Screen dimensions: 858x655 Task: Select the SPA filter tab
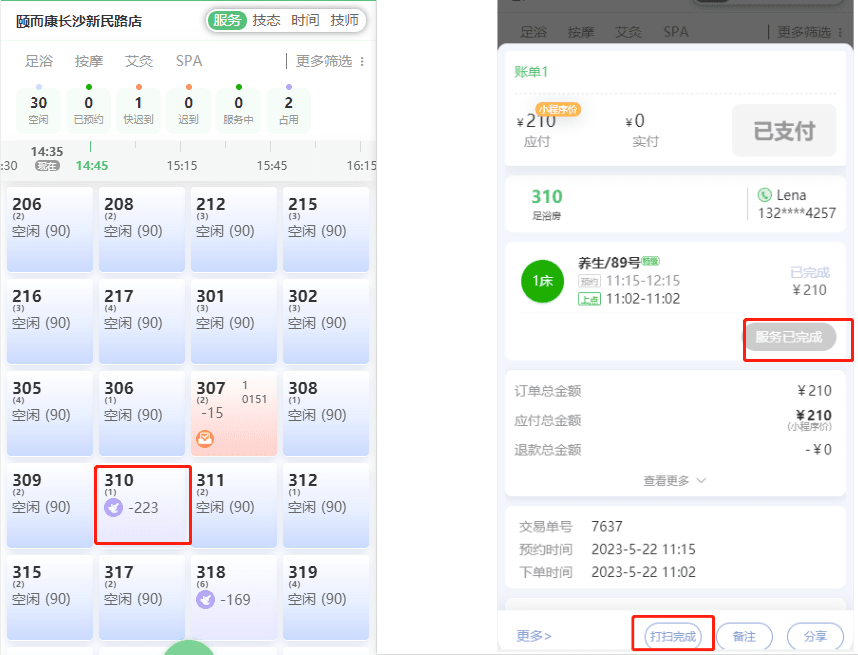pyautogui.click(x=189, y=61)
